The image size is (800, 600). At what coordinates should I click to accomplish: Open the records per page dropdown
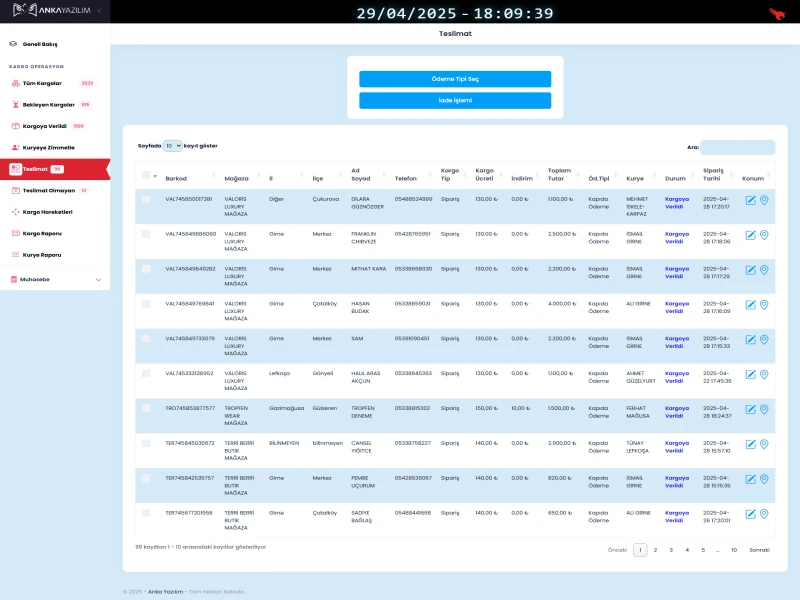pos(173,146)
